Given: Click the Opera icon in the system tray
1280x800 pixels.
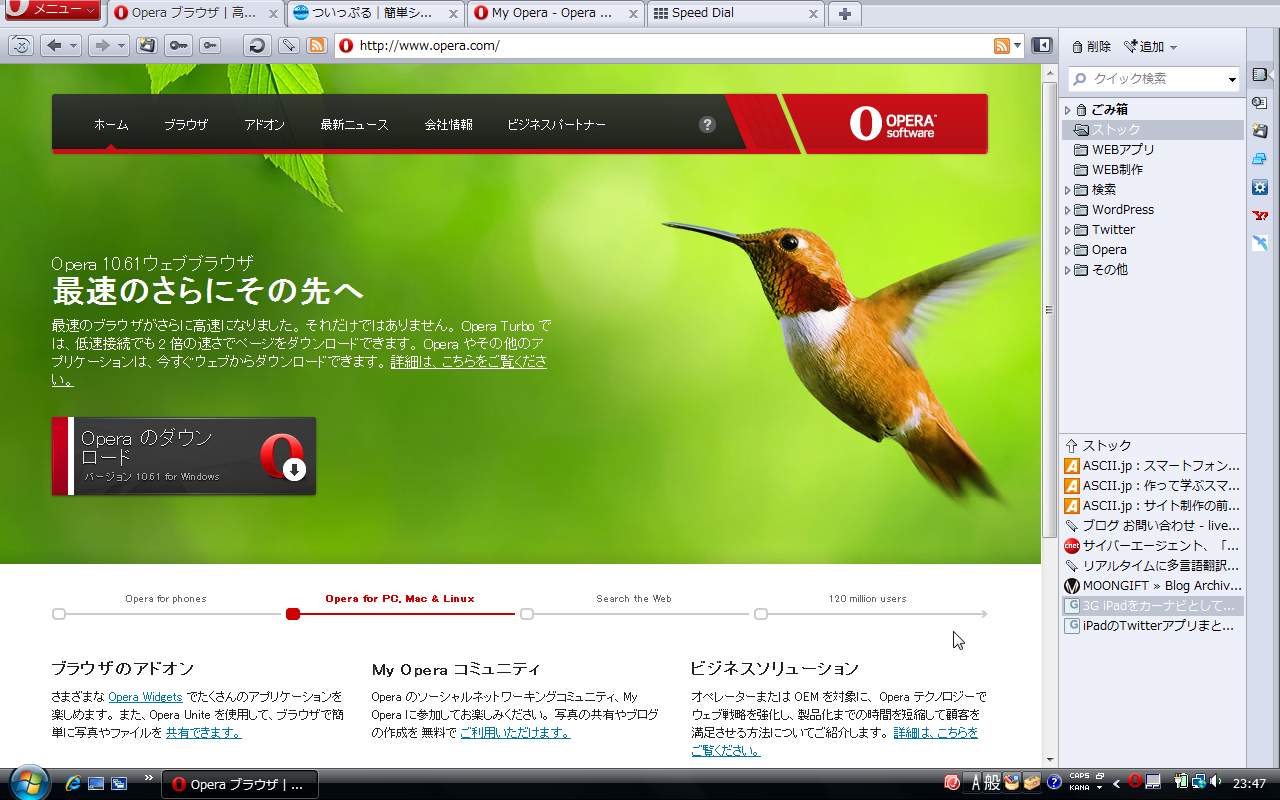Looking at the screenshot, I should [x=1135, y=781].
